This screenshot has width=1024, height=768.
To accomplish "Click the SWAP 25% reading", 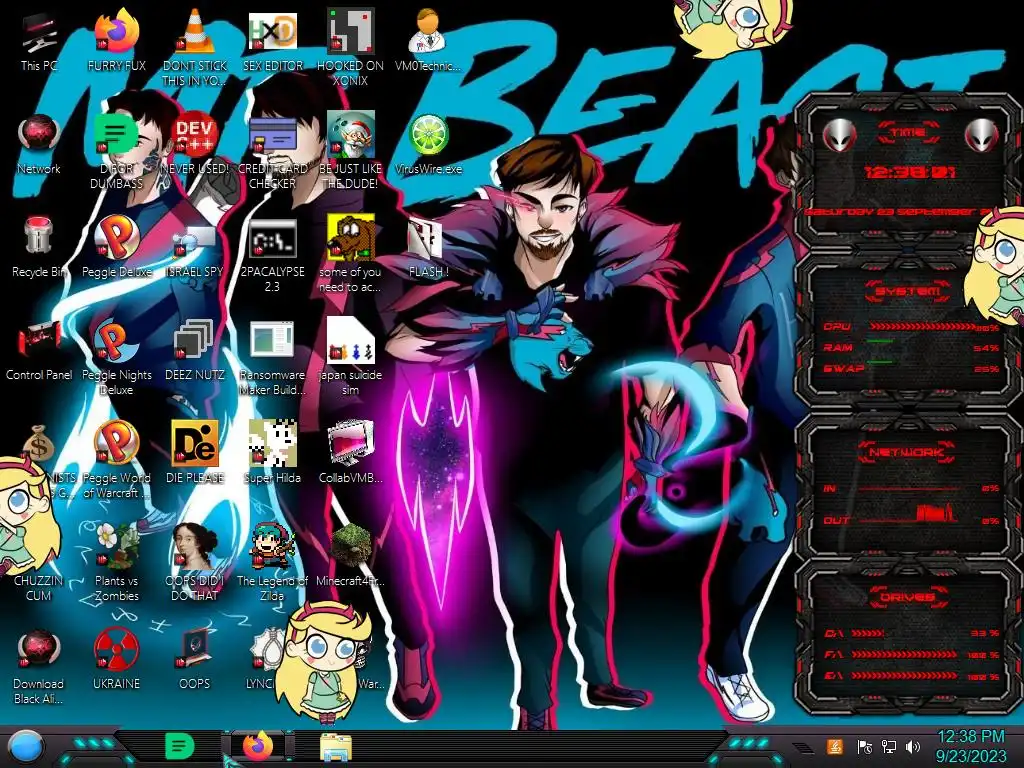I will point(986,369).
